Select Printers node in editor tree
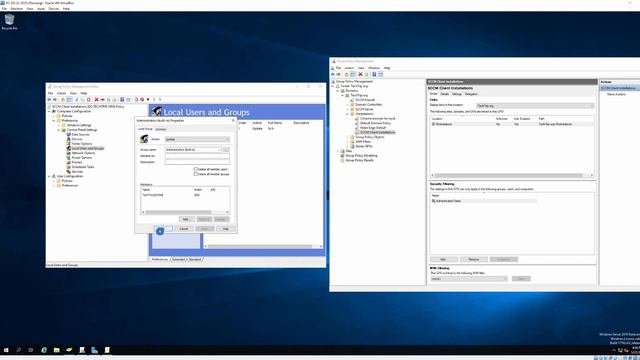Viewport: 640px width, 360px height. pyautogui.click(x=77, y=162)
